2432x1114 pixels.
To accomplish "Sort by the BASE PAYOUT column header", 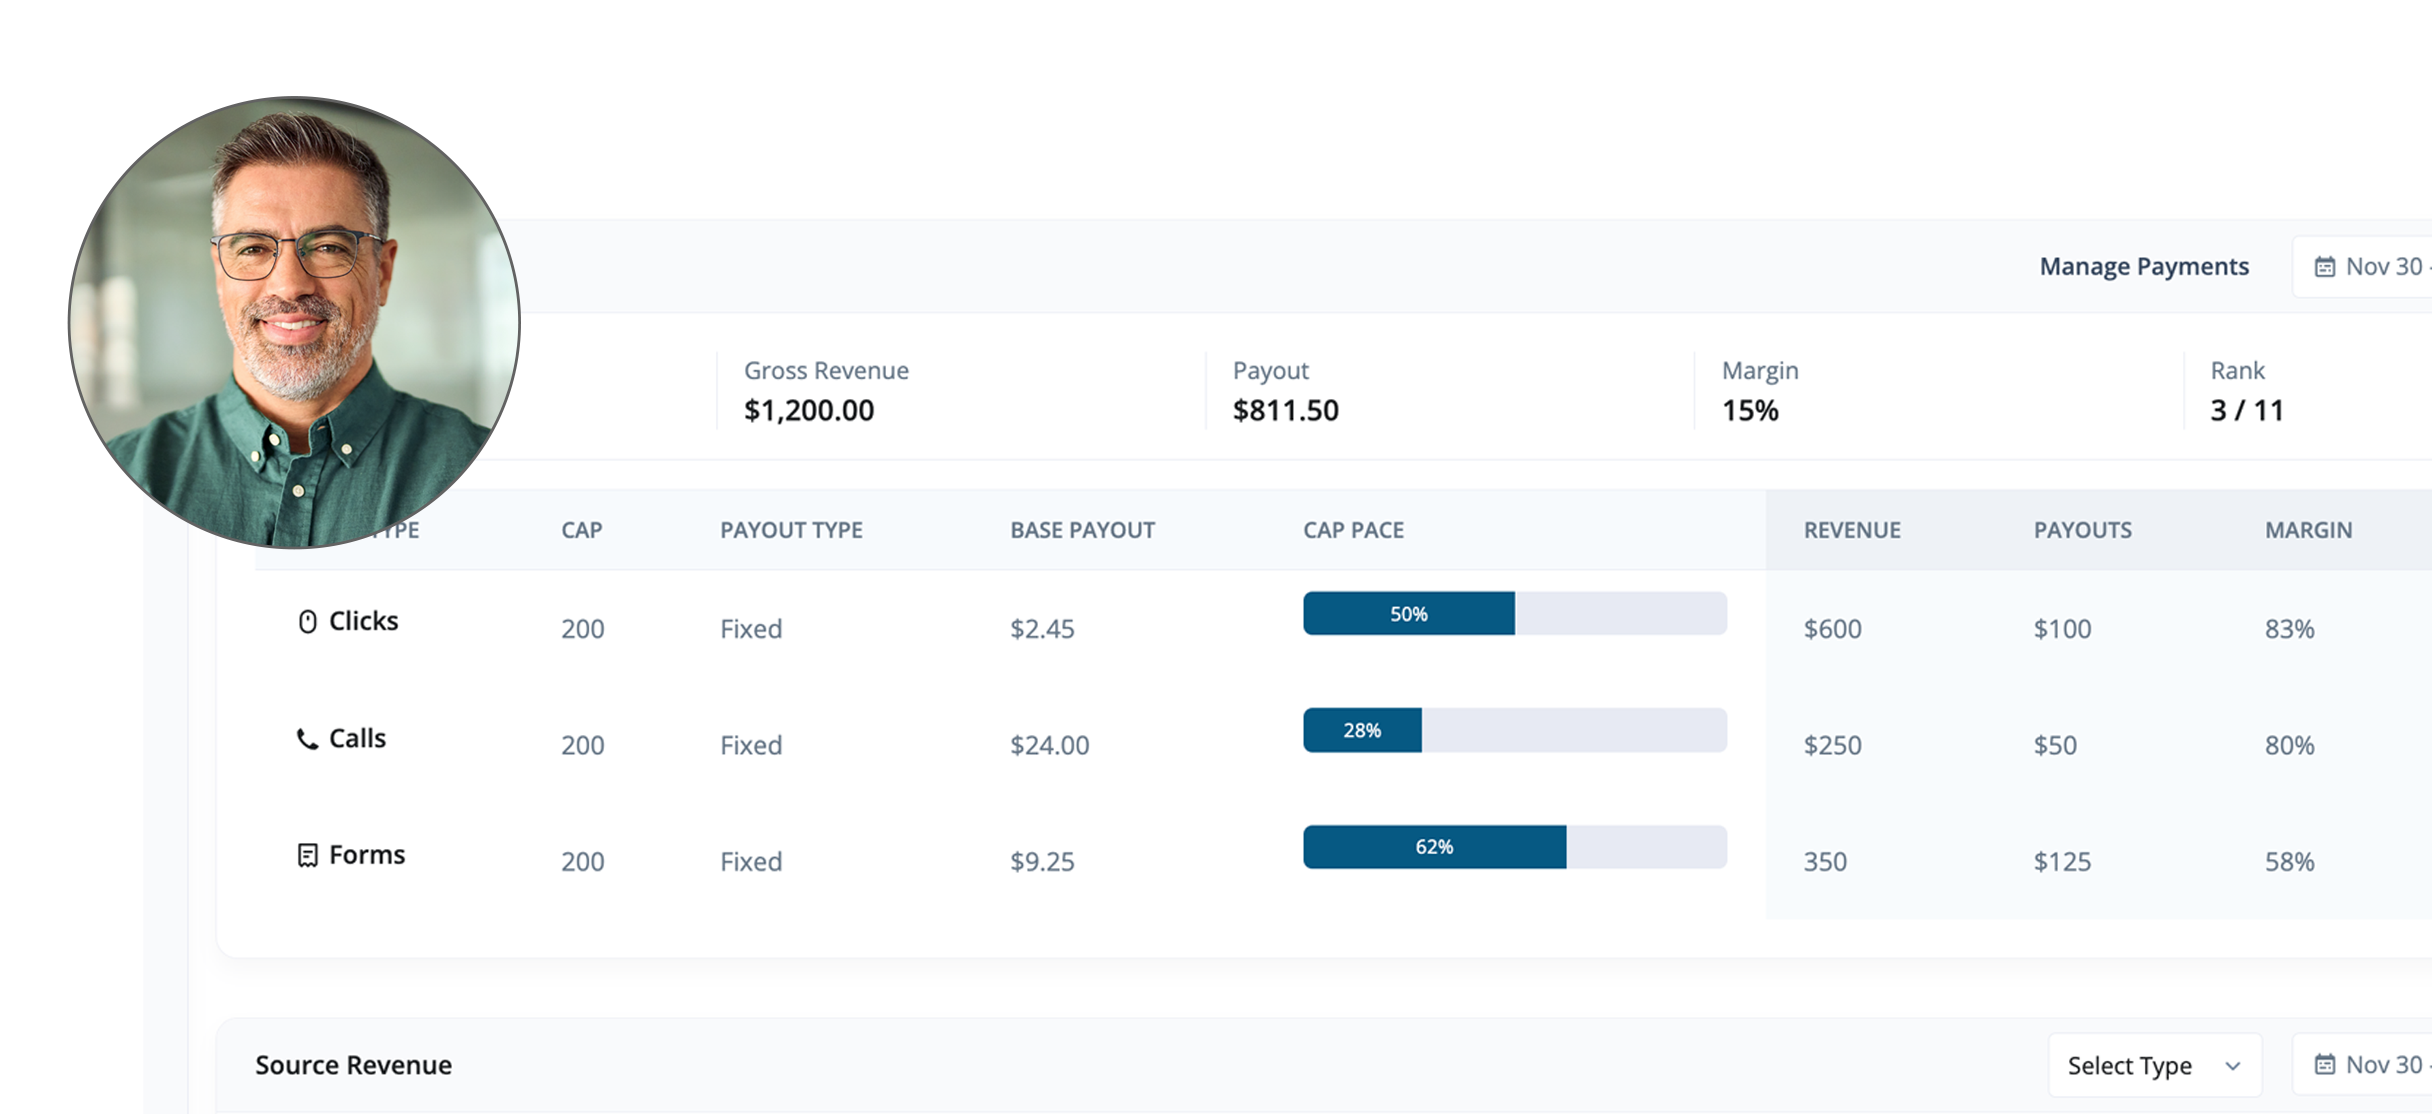I will 1082,530.
